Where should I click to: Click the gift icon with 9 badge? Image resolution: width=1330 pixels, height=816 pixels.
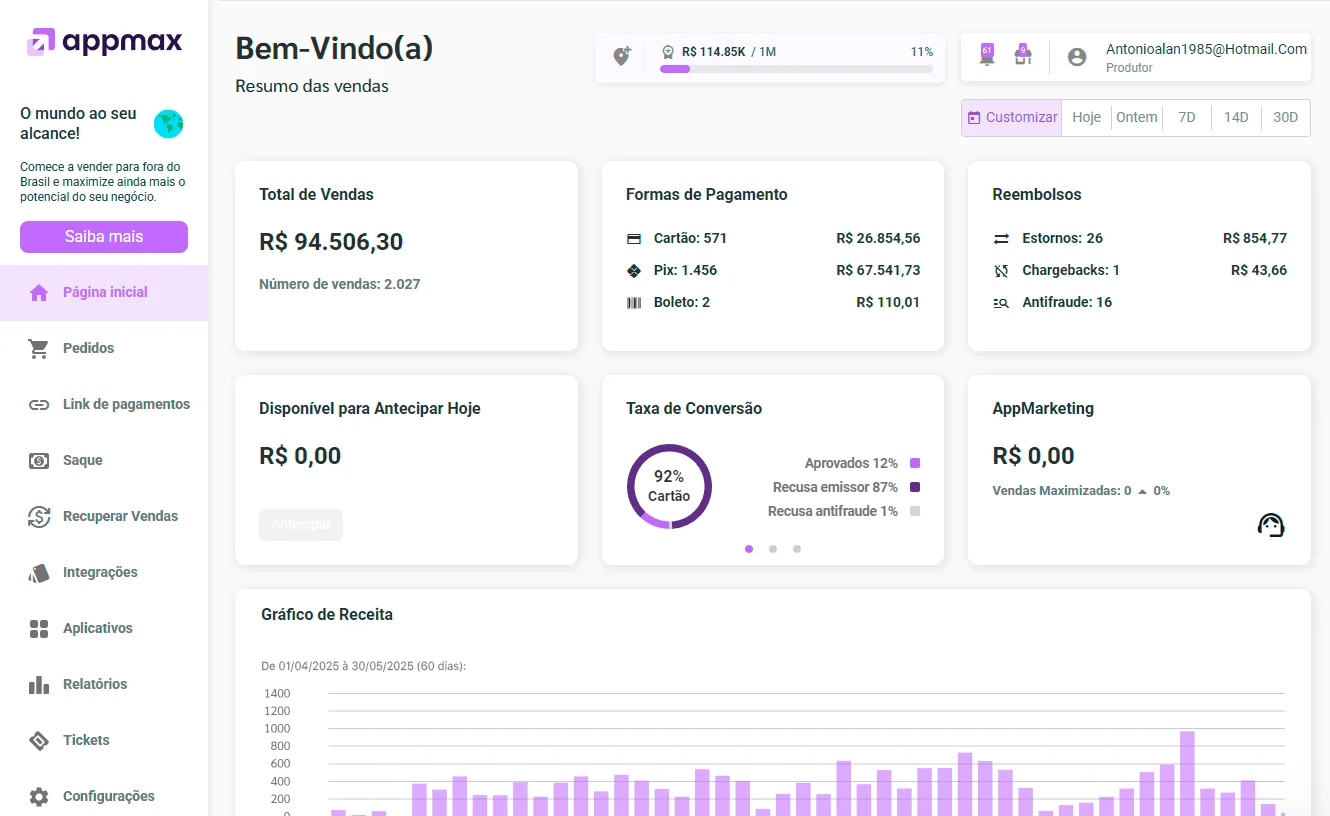coord(1022,56)
